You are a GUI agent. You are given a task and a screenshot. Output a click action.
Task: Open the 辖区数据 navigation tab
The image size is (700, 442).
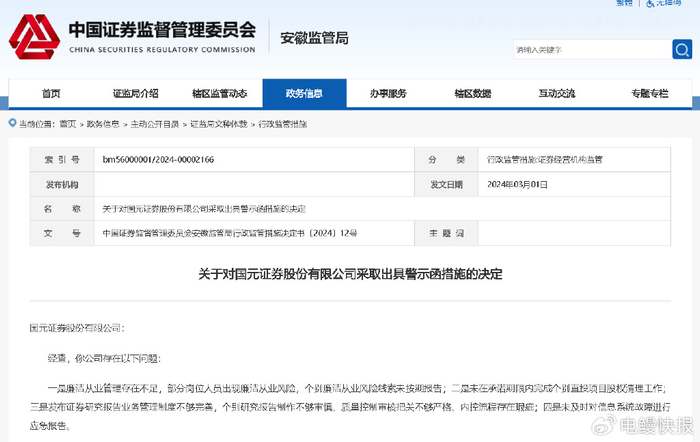[473, 93]
